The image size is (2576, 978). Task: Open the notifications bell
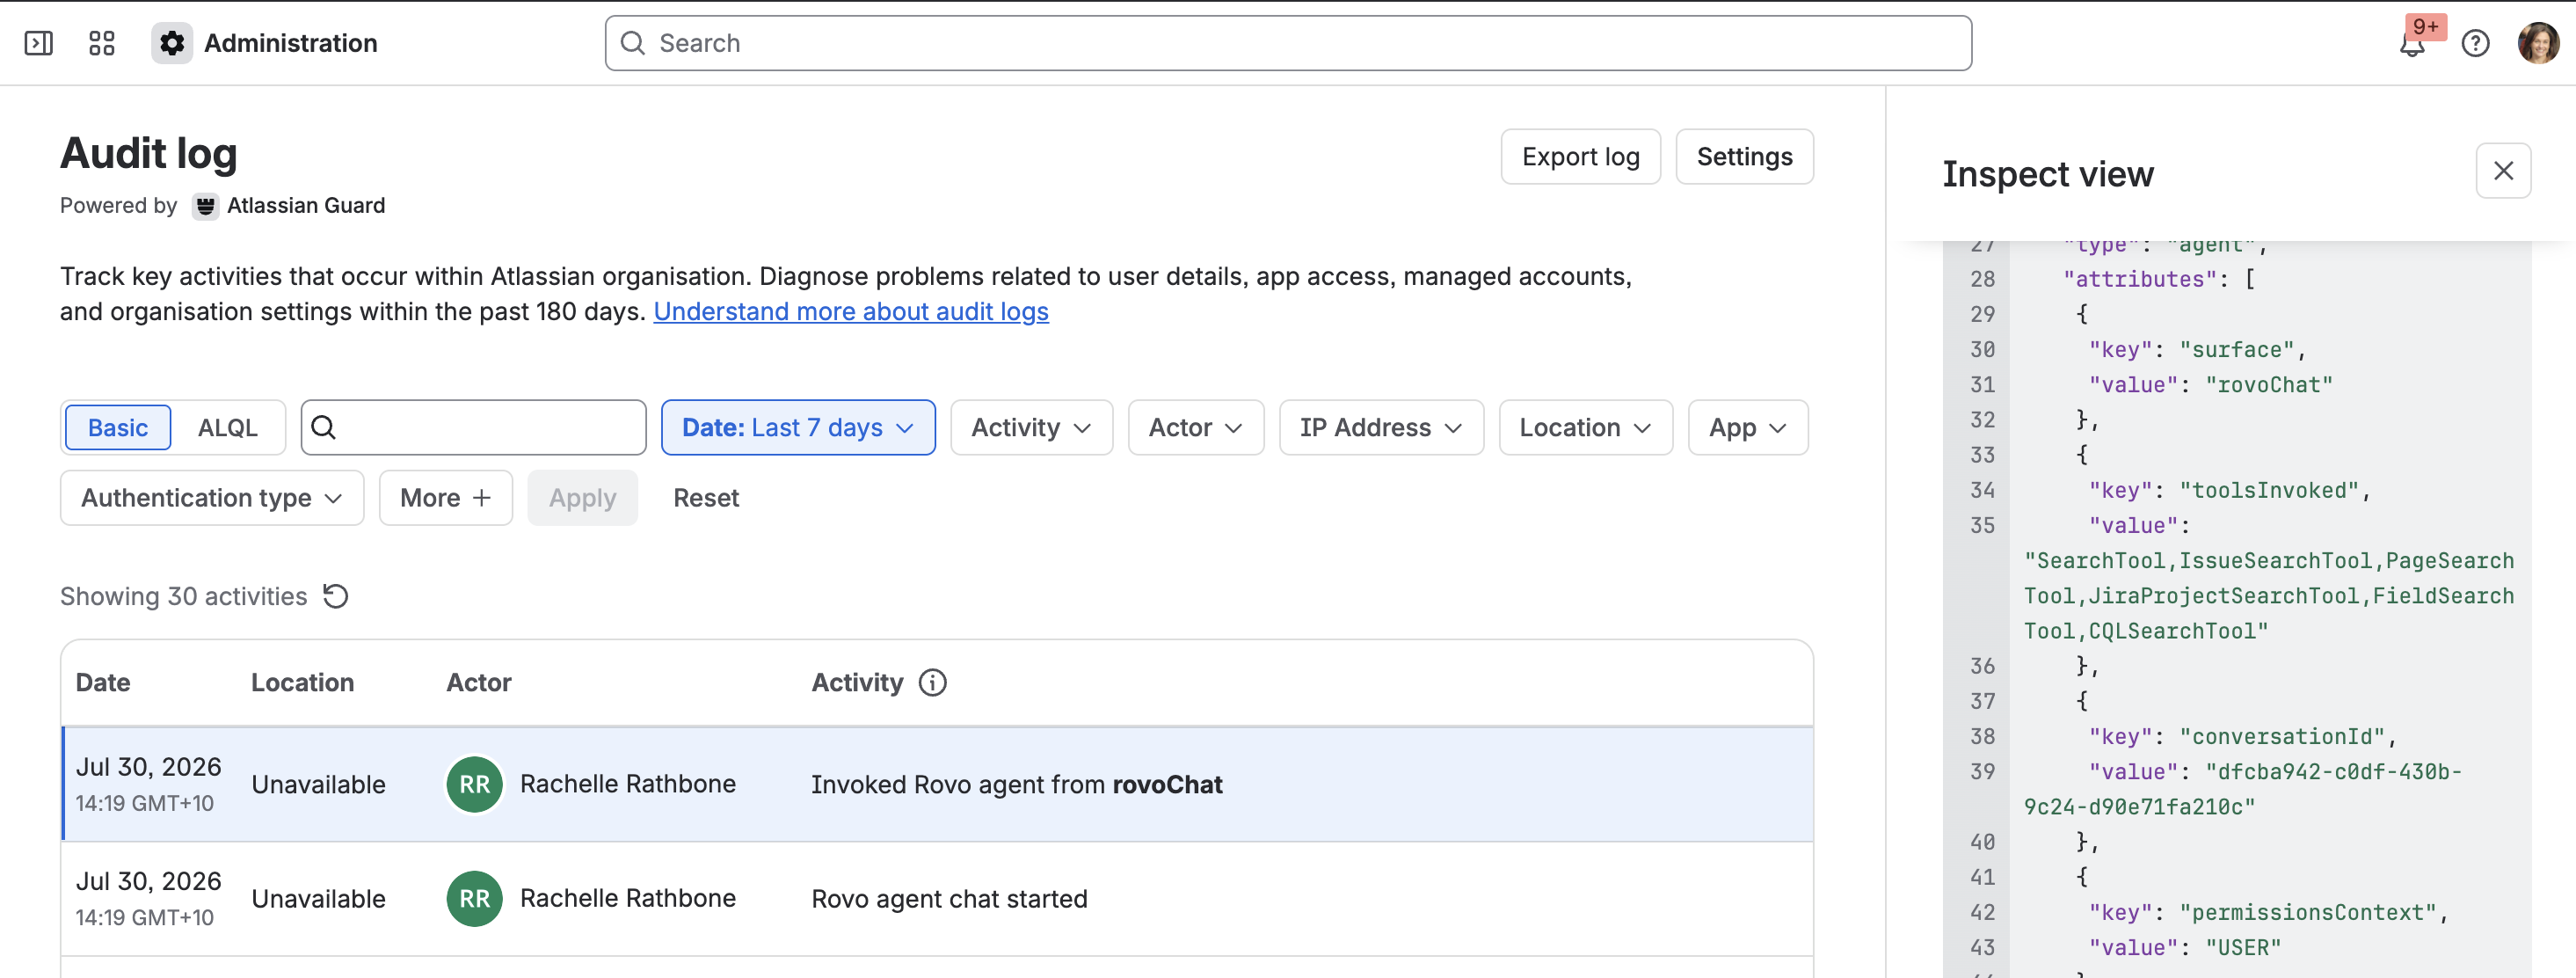pos(2412,44)
